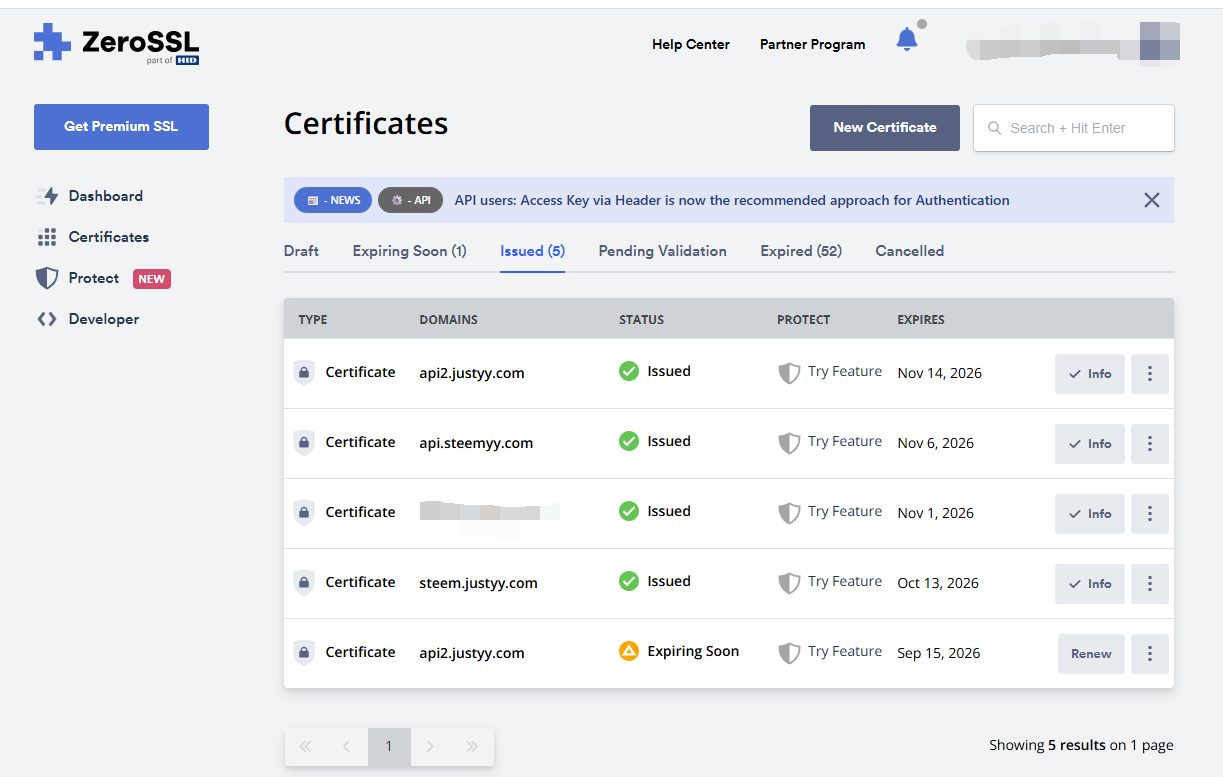
Task: Go to previous page arrow
Action: [x=346, y=746]
